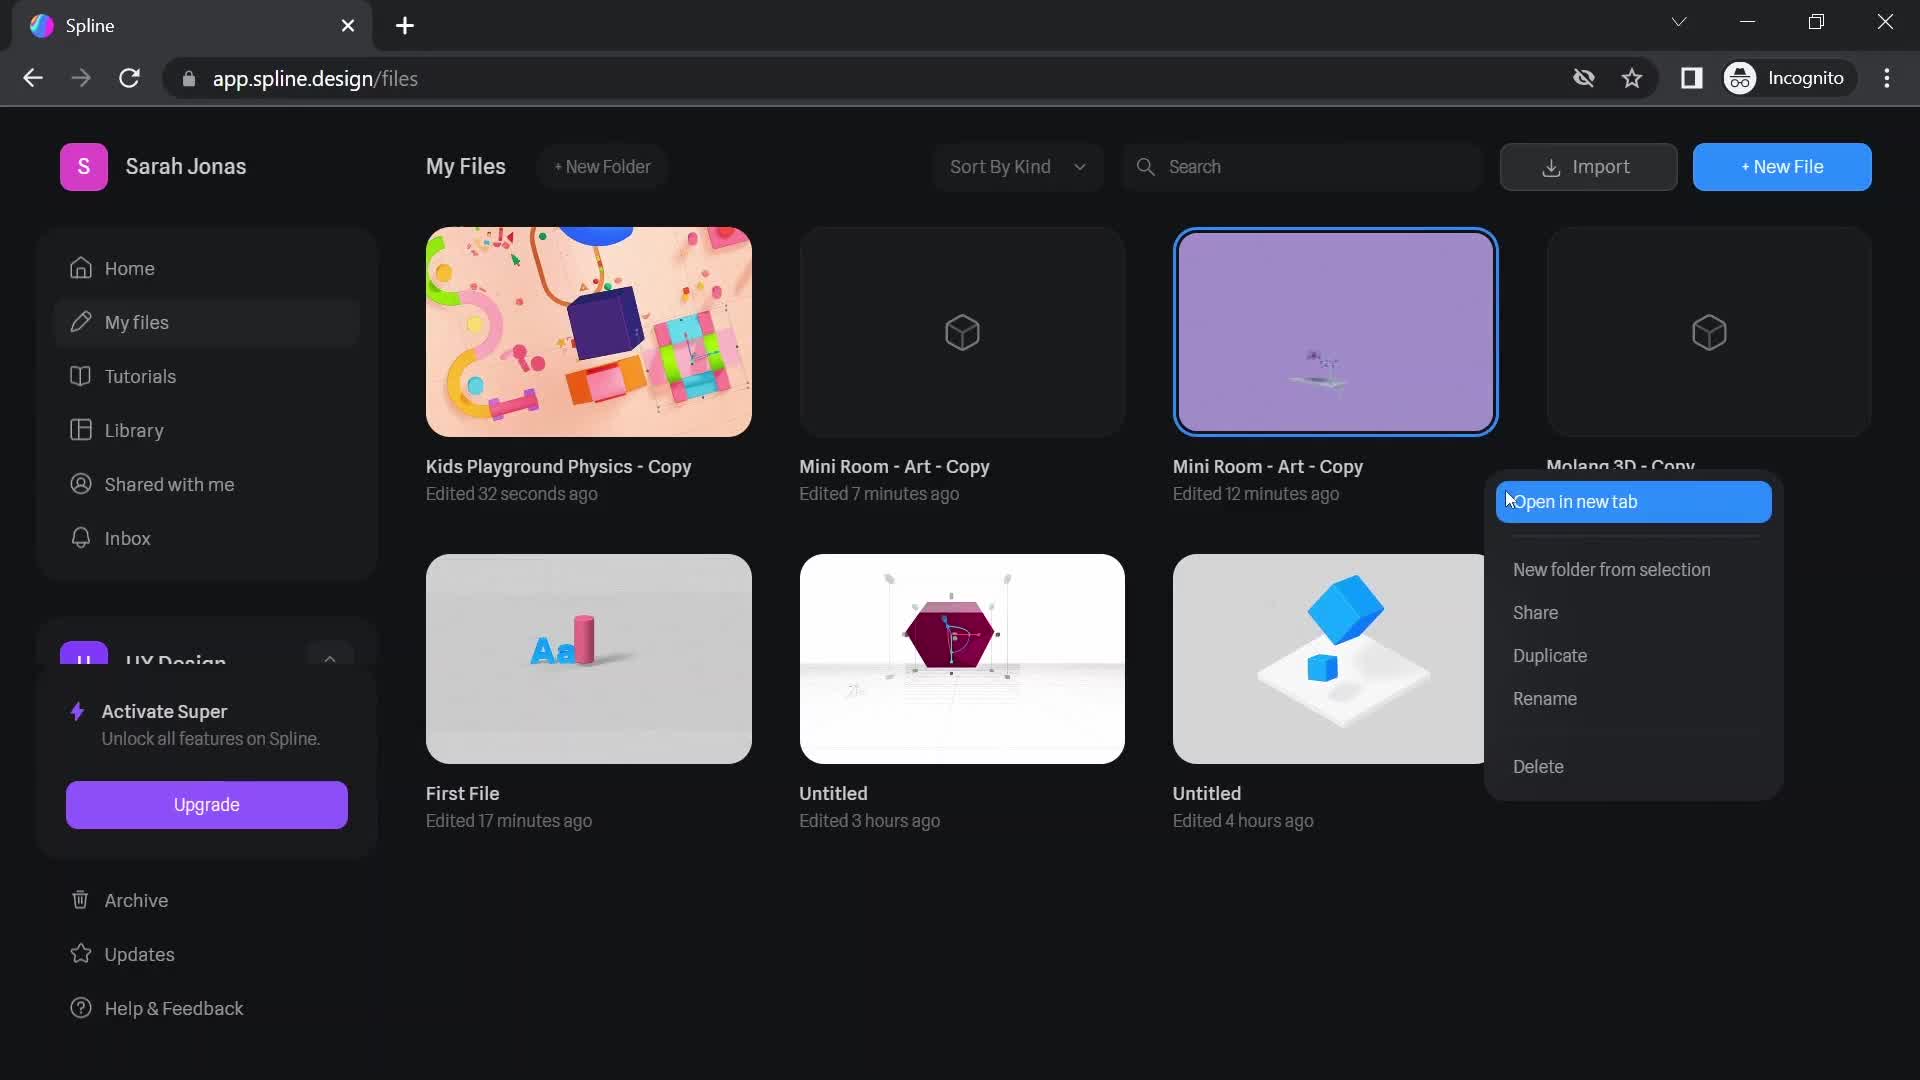This screenshot has height=1080, width=1920.
Task: Navigate to Tutorials section
Action: 140,376
